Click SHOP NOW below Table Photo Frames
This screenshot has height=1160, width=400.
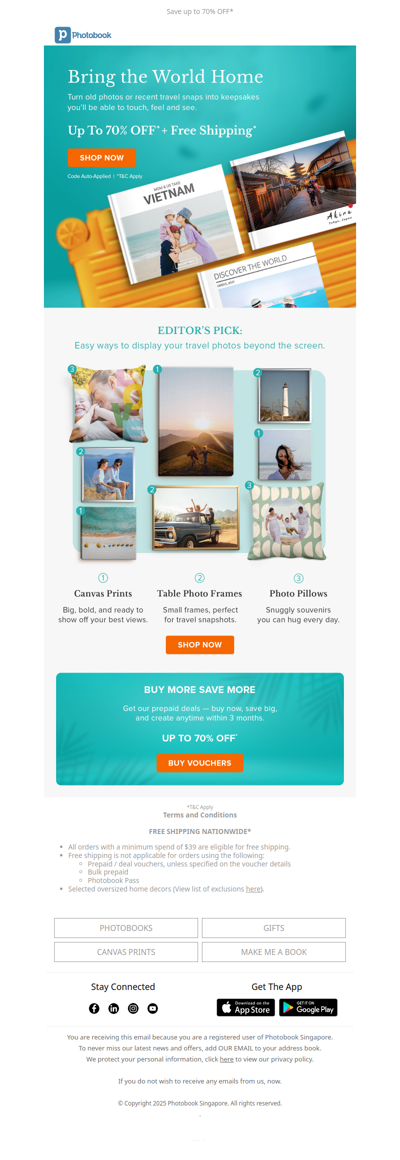200,645
